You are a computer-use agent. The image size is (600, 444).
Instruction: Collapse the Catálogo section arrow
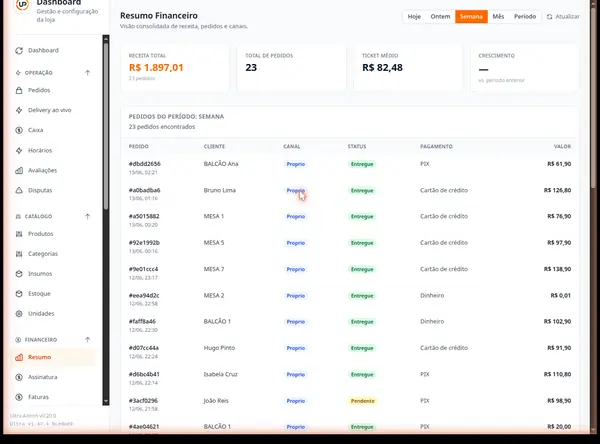tap(88, 216)
